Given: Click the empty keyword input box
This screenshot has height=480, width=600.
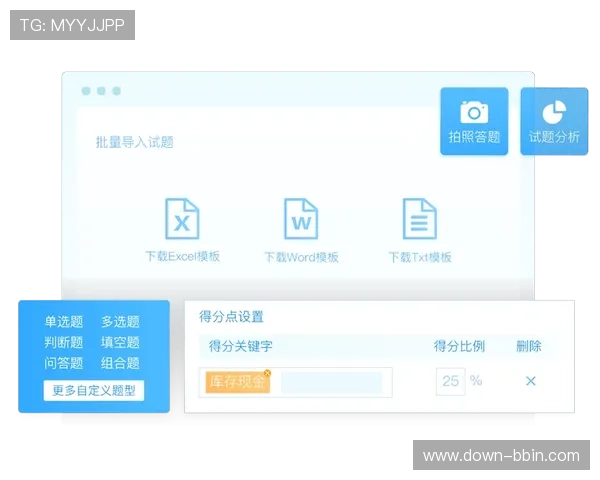Looking at the screenshot, I should (x=331, y=382).
